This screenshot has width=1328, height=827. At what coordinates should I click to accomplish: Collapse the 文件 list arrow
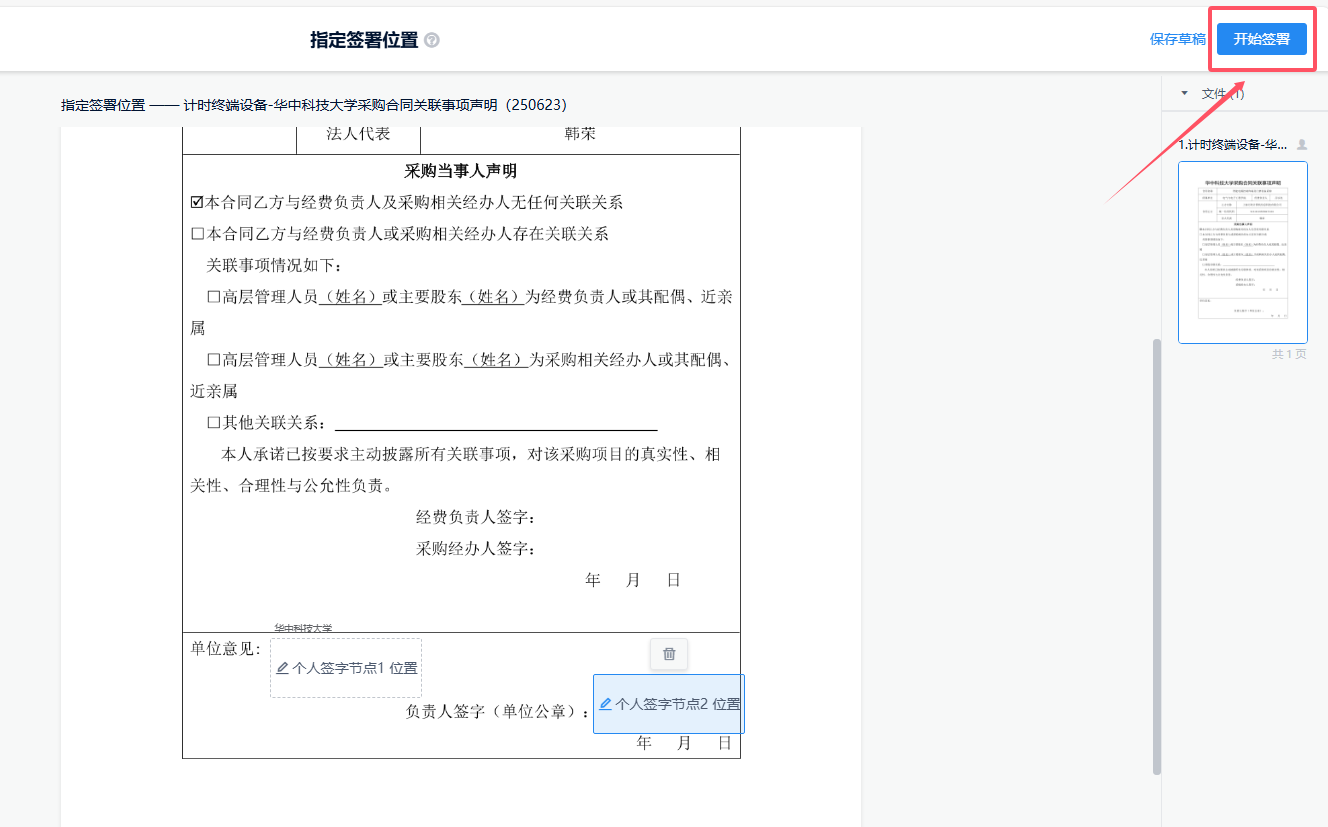tap(1185, 93)
